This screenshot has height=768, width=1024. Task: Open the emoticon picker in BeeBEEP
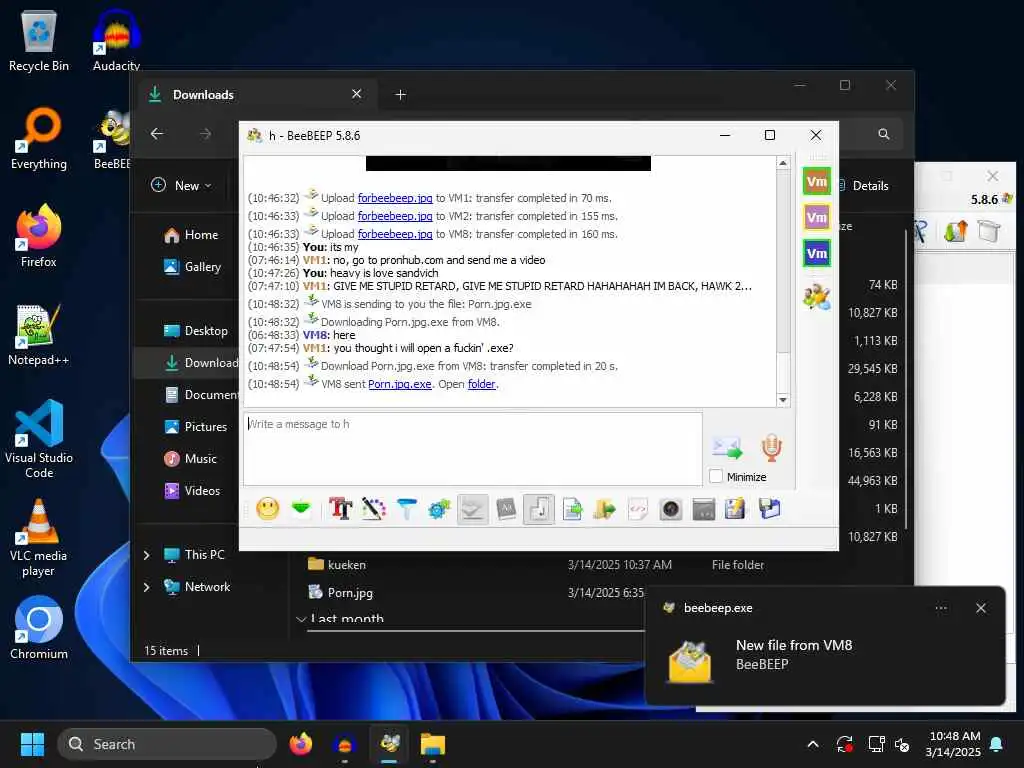[268, 509]
